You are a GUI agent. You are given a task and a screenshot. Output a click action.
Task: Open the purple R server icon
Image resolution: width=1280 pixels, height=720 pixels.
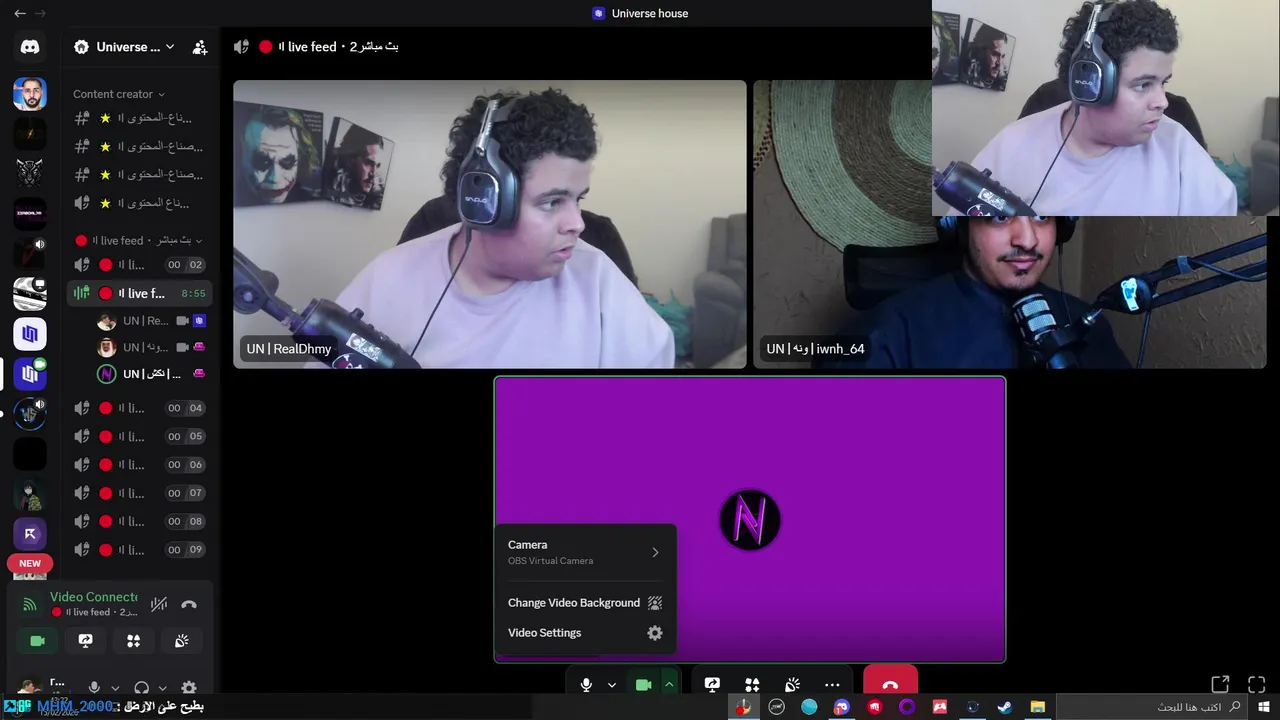(x=30, y=534)
